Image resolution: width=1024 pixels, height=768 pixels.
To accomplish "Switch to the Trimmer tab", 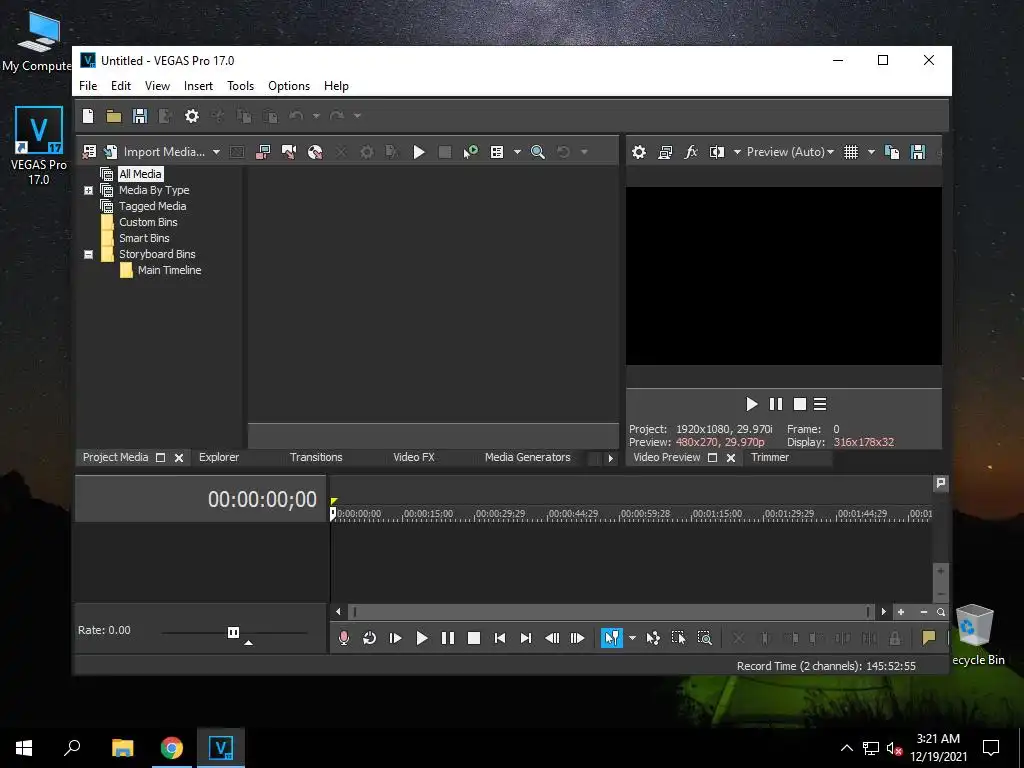I will pyautogui.click(x=770, y=457).
